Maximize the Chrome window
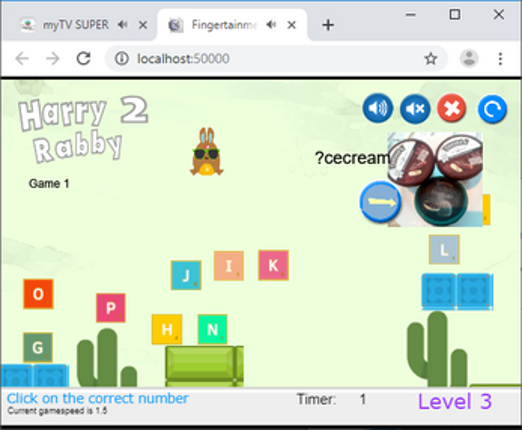 coord(455,14)
